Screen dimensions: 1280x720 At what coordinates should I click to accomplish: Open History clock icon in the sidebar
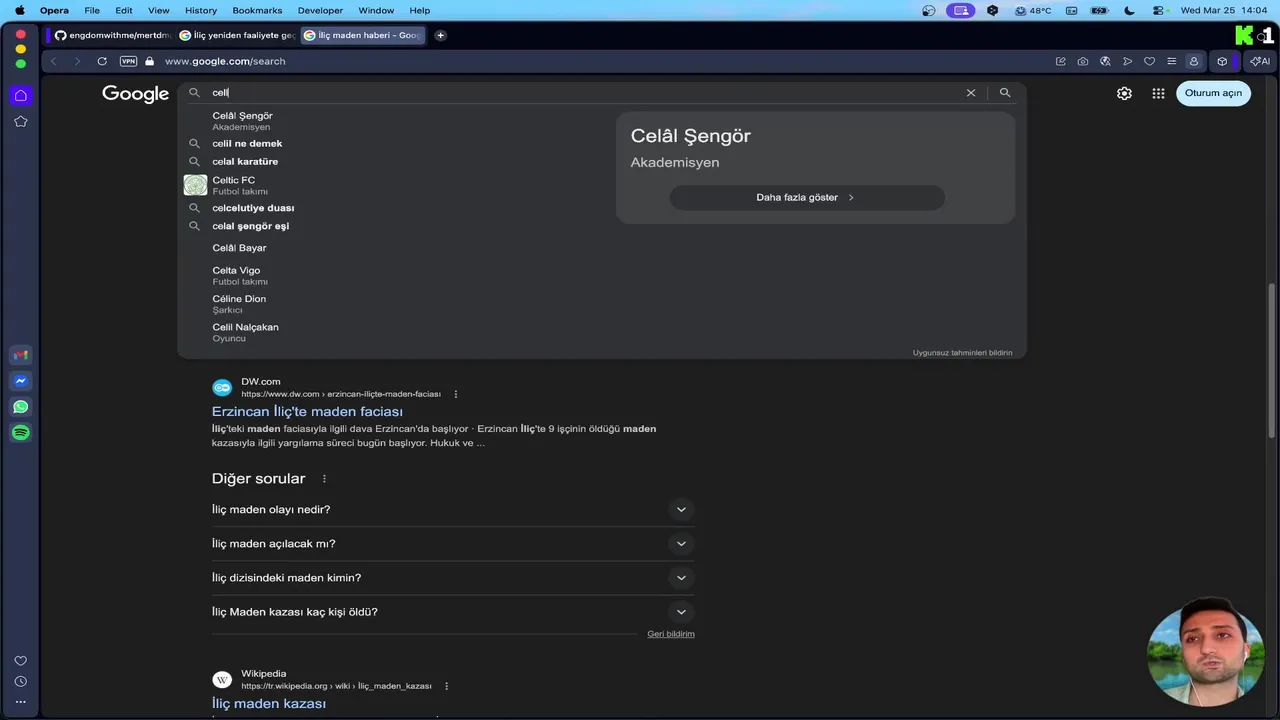[20, 681]
